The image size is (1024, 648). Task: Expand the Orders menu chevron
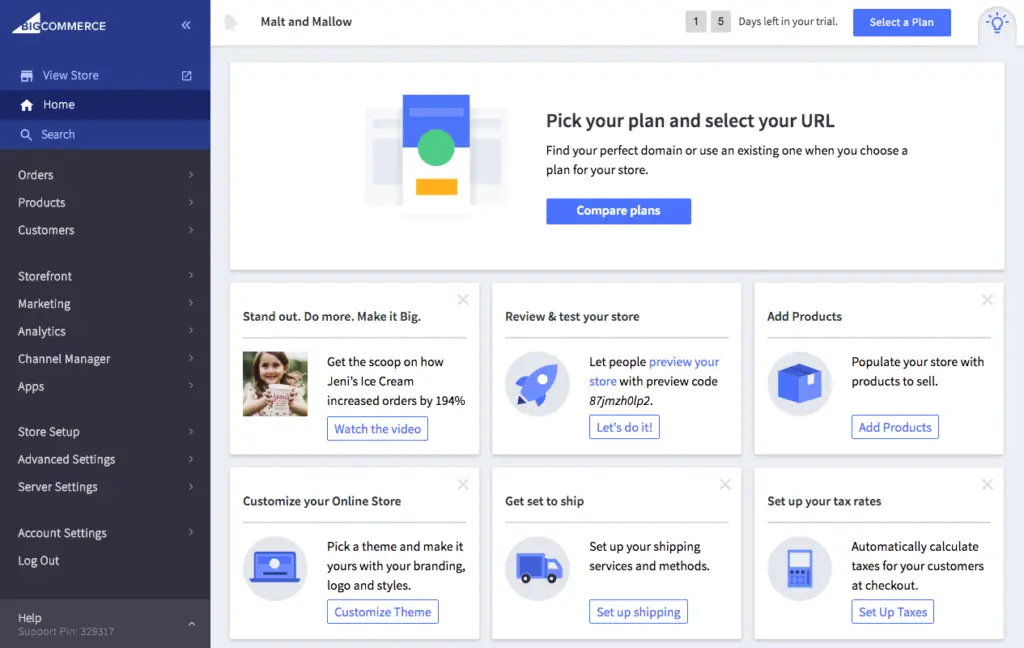click(191, 174)
